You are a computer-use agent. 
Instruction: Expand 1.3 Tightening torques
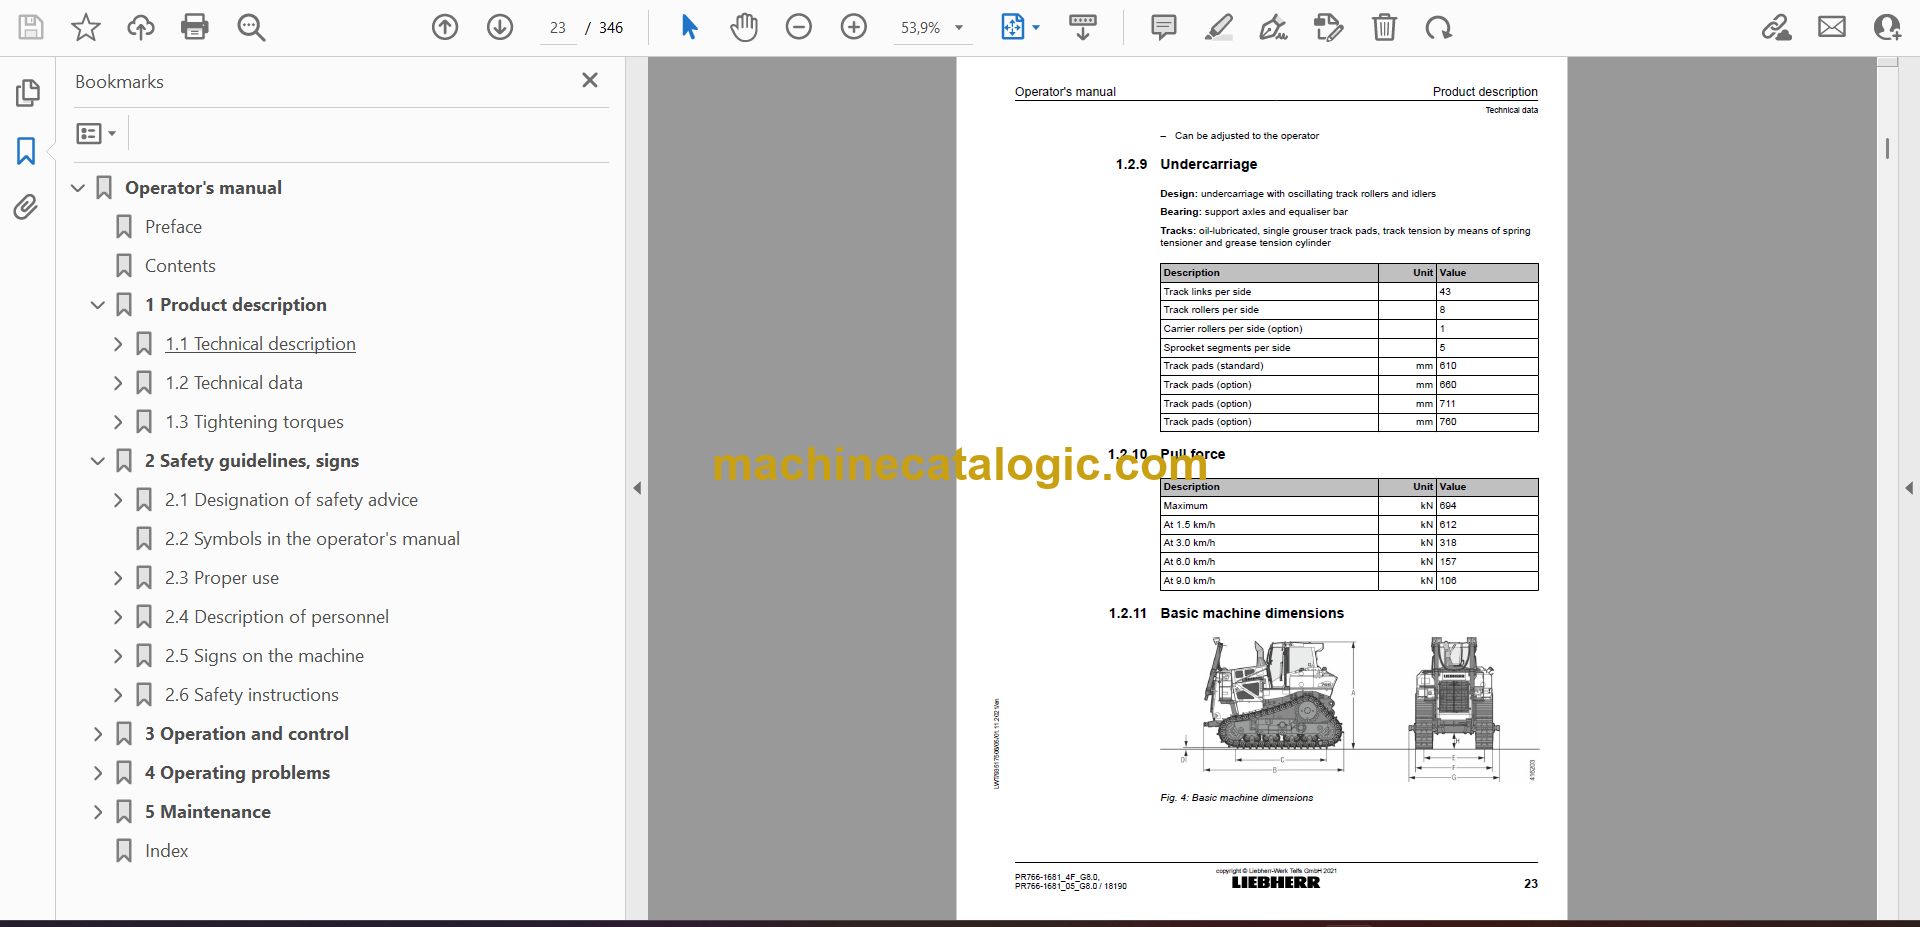pyautogui.click(x=118, y=422)
